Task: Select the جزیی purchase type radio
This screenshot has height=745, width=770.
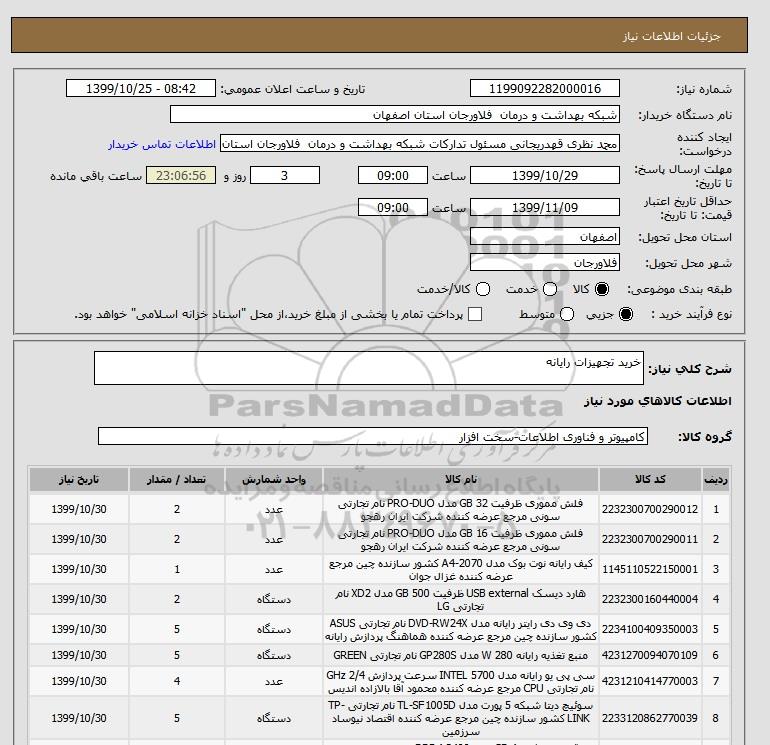Action: point(626,314)
